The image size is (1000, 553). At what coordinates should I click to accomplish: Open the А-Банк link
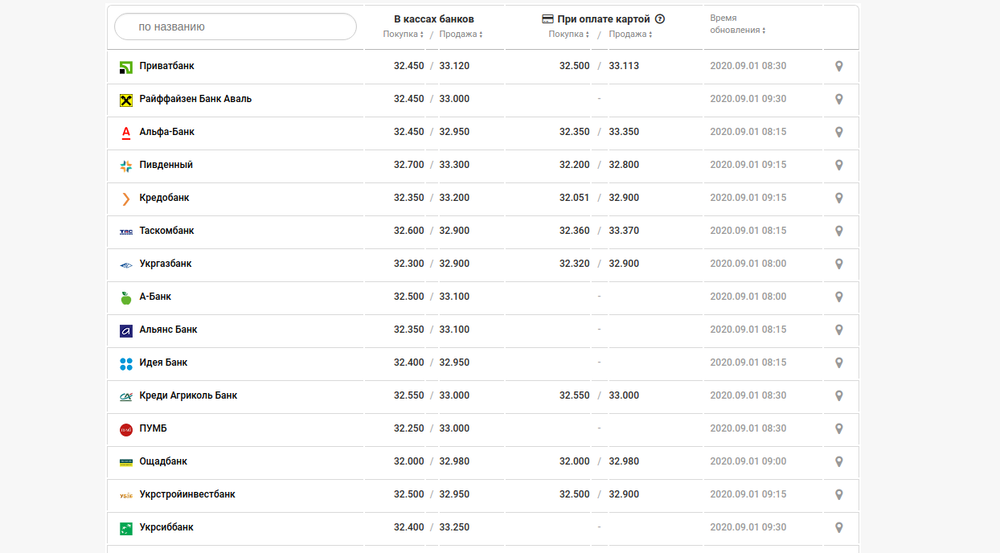(x=155, y=297)
